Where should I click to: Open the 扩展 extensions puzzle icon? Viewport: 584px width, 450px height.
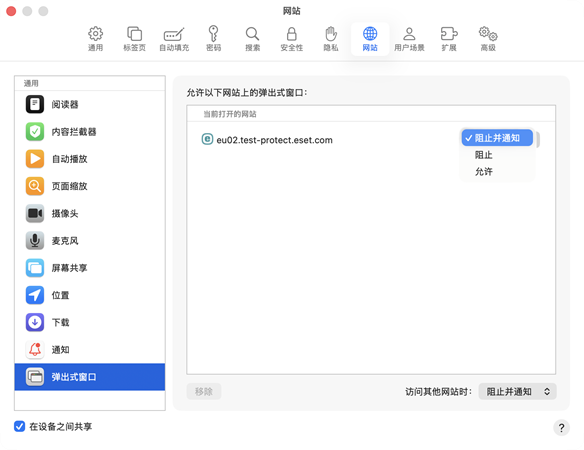point(449,34)
